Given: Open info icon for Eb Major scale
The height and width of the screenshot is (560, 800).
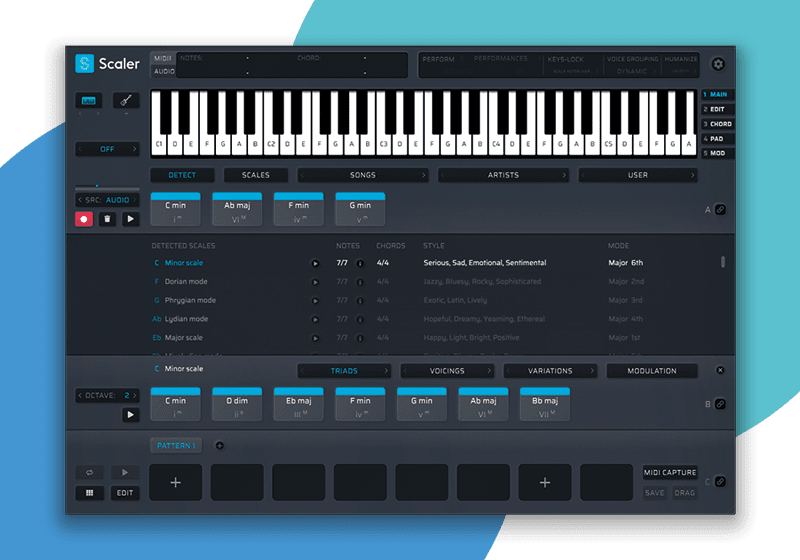Looking at the screenshot, I should point(360,338).
